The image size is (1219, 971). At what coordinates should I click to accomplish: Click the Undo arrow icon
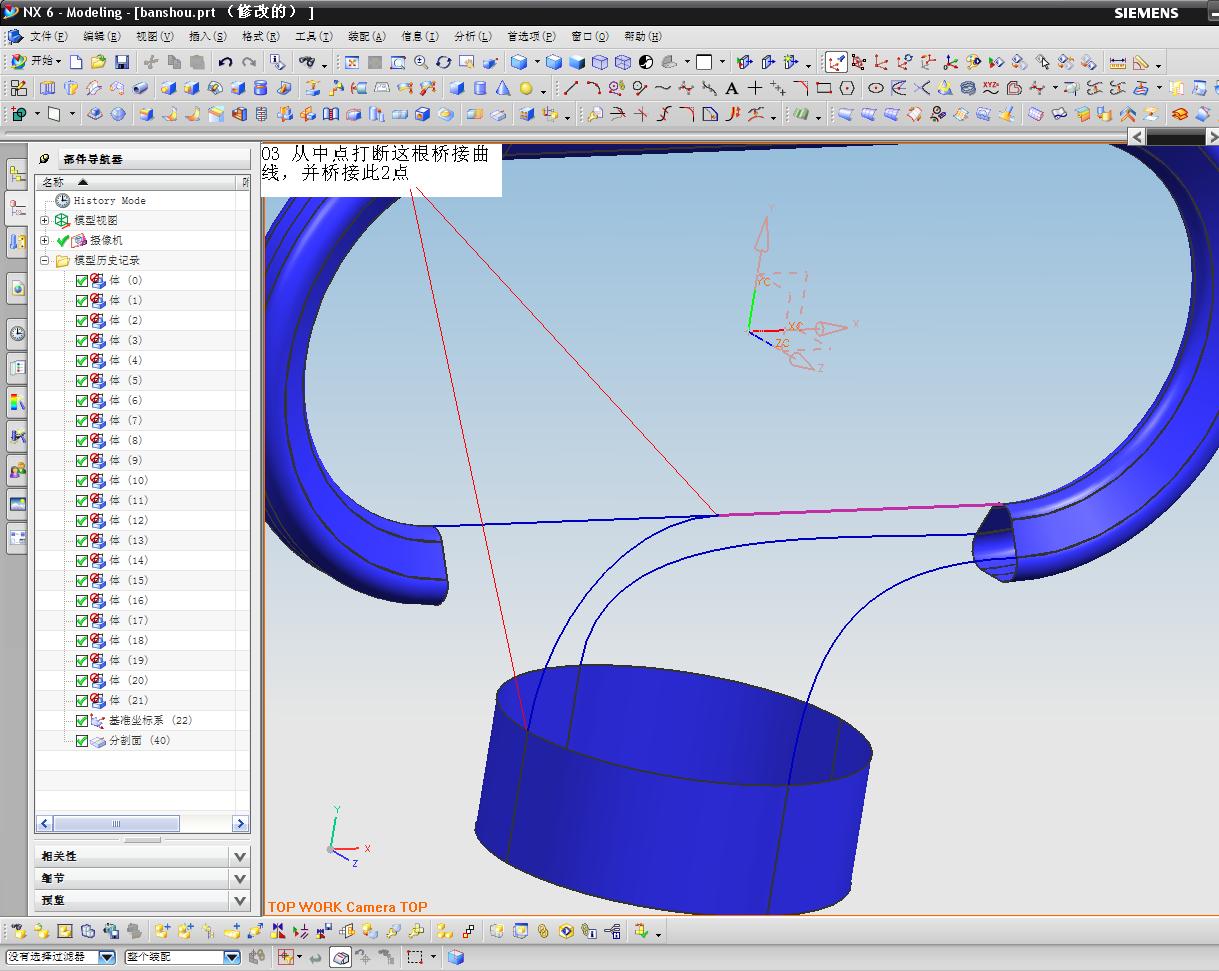[x=225, y=62]
